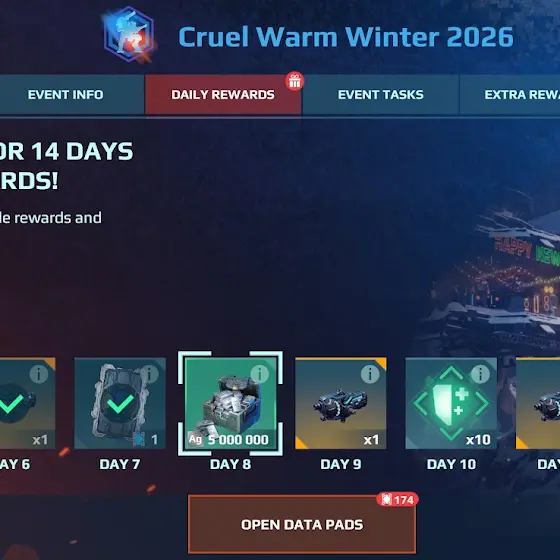The image size is (560, 560).
Task: Open the info icon on Day 6 reward
Action: [39, 374]
